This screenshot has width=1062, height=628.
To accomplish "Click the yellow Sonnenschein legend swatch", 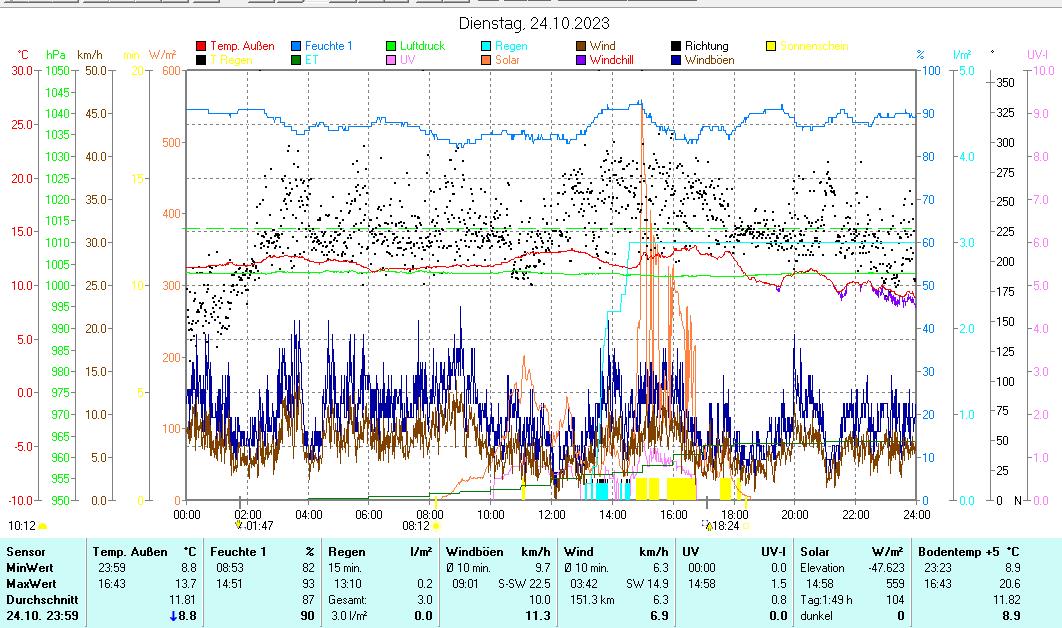I will 771,46.
